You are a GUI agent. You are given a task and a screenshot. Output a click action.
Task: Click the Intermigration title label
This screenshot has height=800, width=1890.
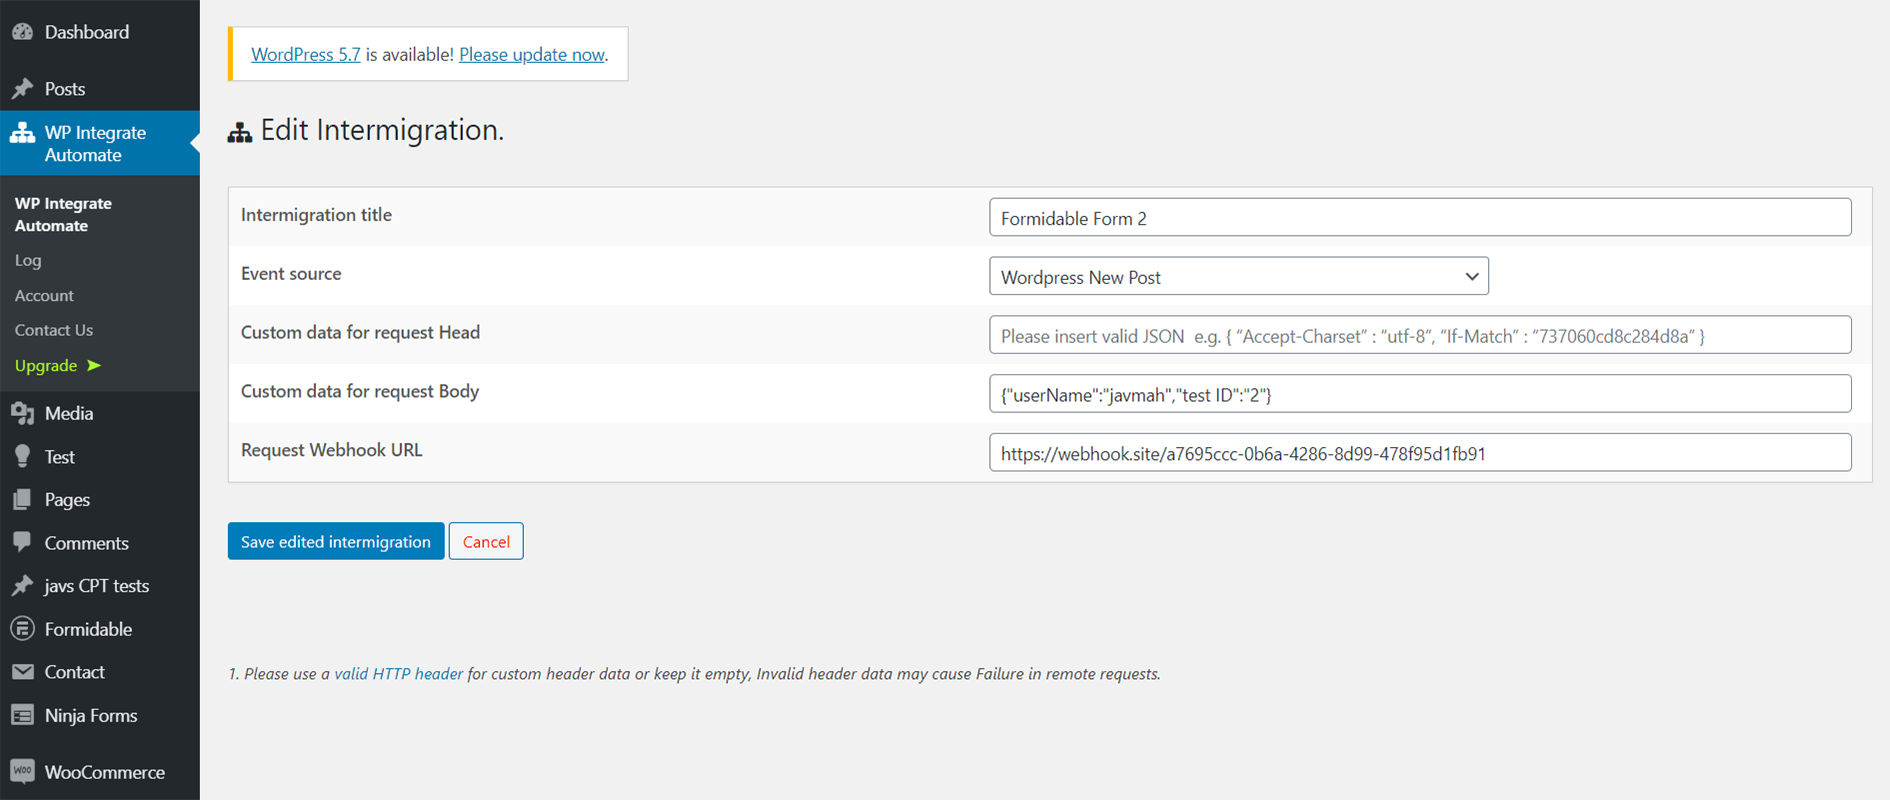point(316,215)
